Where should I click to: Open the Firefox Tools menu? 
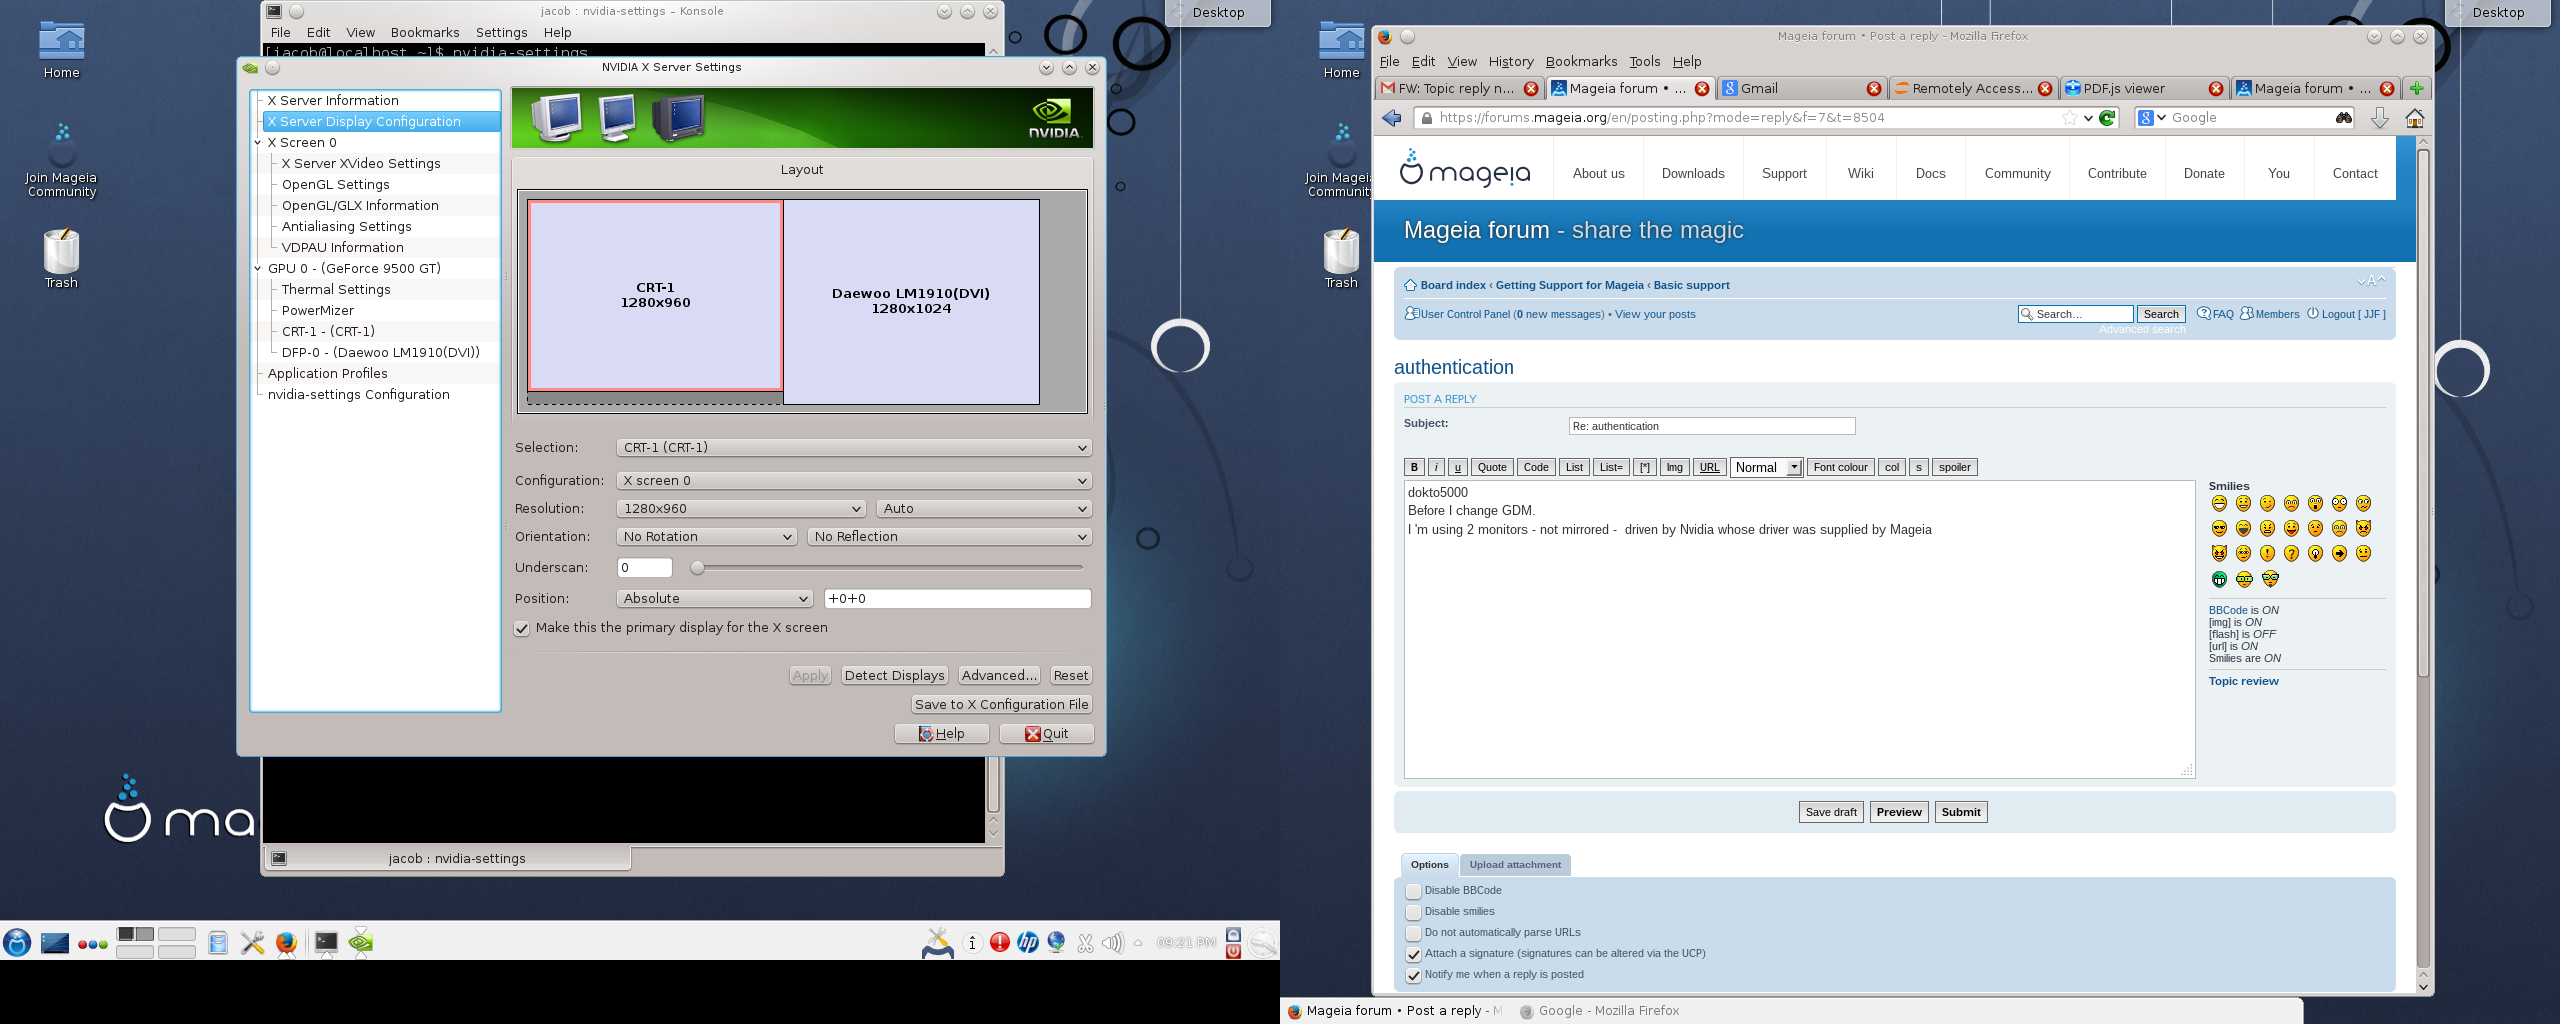(x=1644, y=61)
